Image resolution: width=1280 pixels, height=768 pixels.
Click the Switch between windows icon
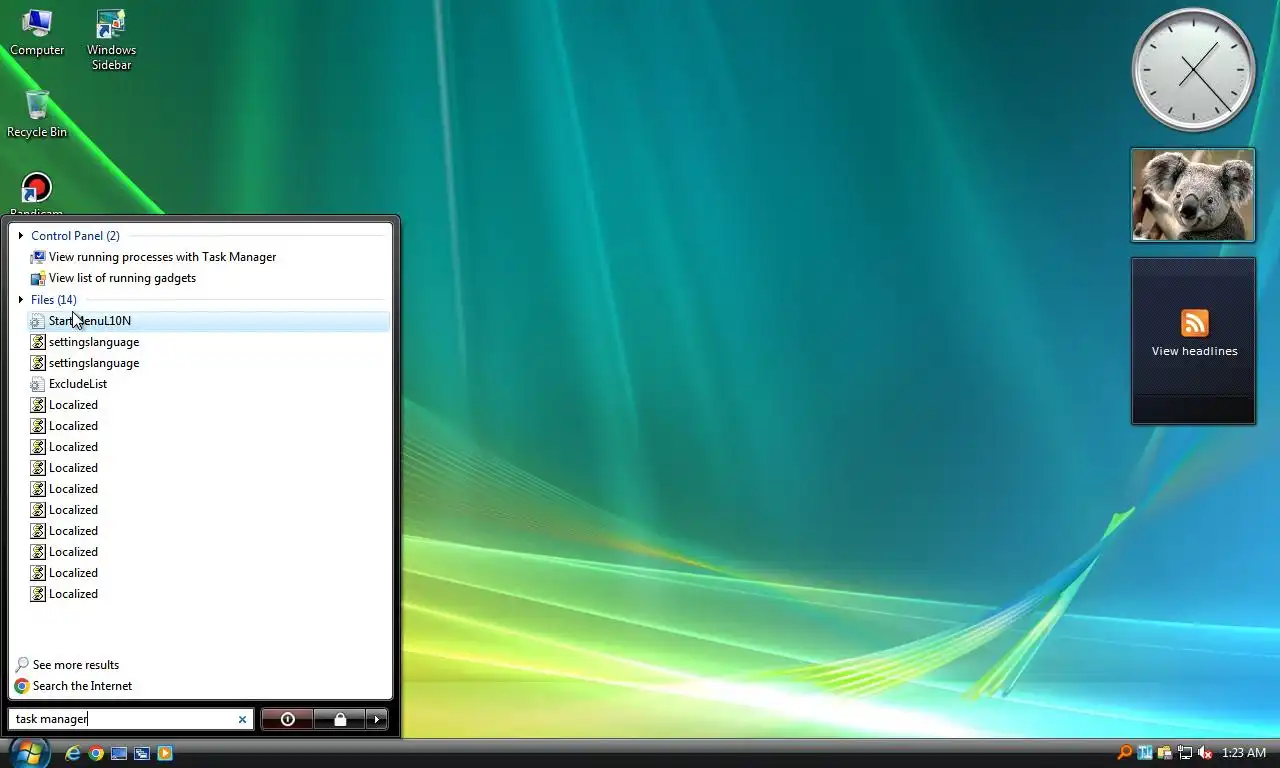pos(142,753)
